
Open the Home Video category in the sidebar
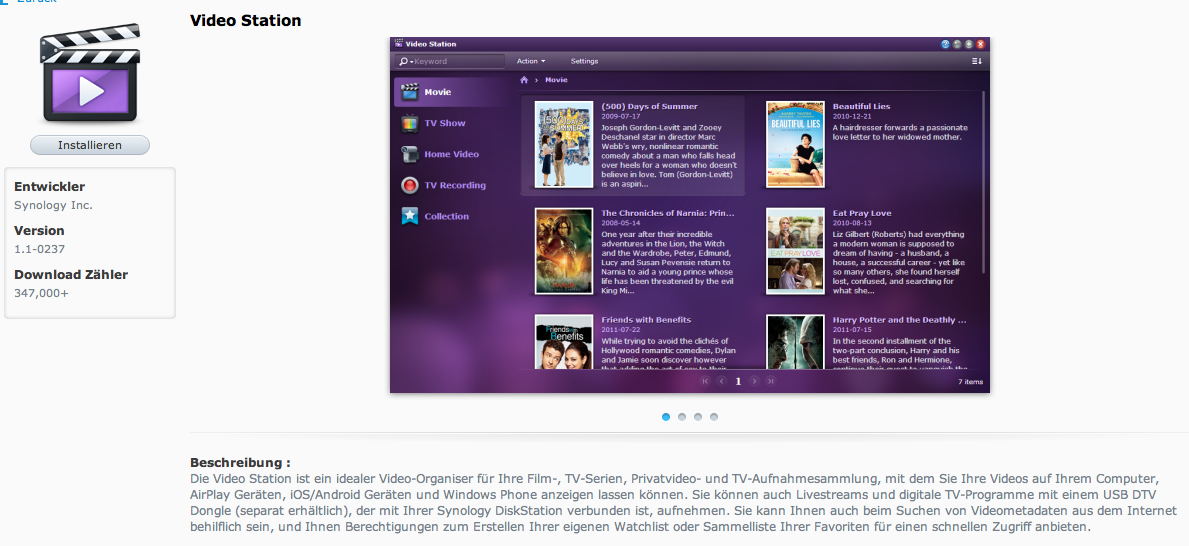(451, 154)
